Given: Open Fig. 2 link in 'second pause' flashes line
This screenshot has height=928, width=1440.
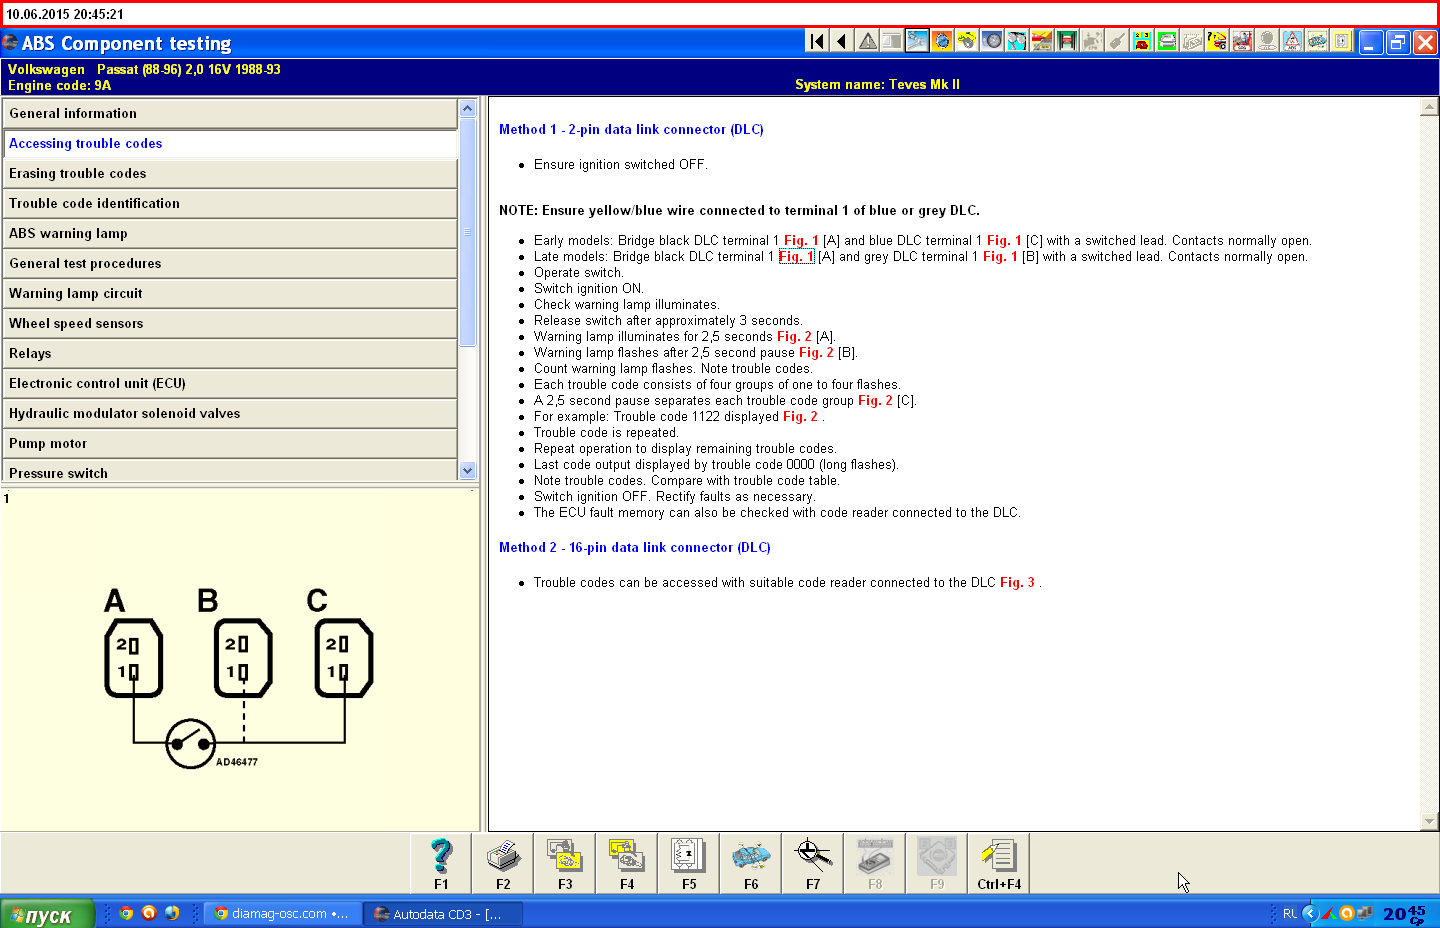Looking at the screenshot, I should coord(816,352).
